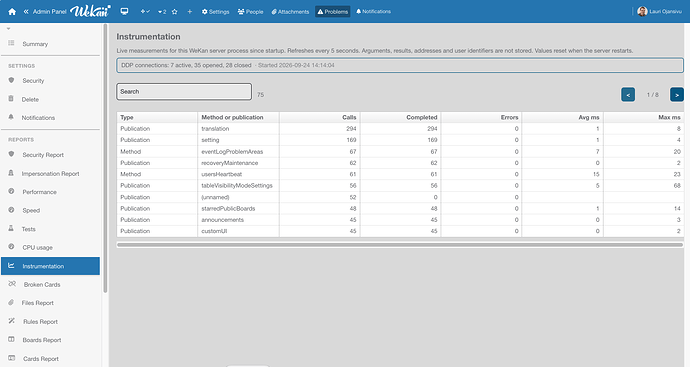Go to next page of results
Image resolution: width=690 pixels, height=367 pixels.
[x=677, y=95]
